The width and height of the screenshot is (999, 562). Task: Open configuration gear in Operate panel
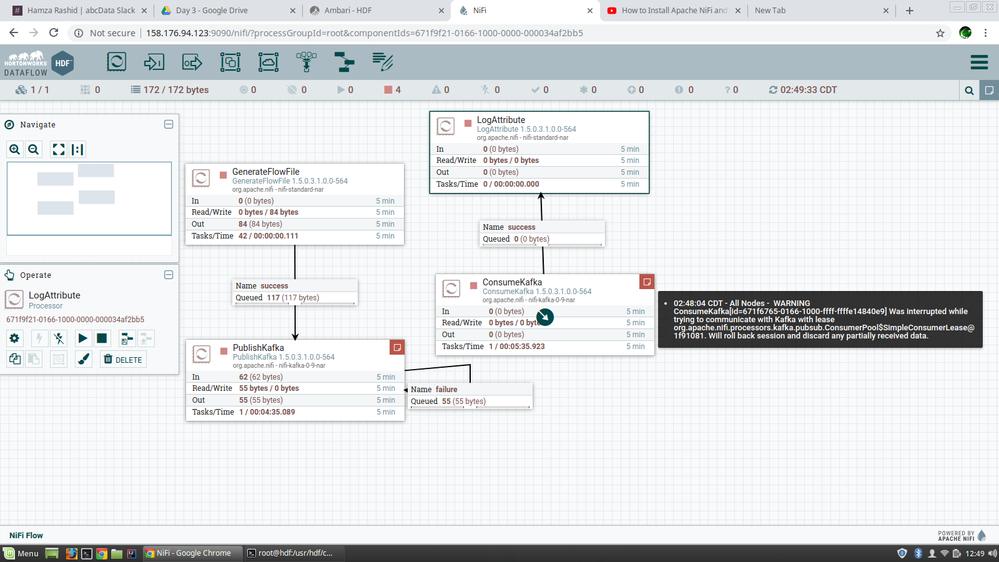15,339
